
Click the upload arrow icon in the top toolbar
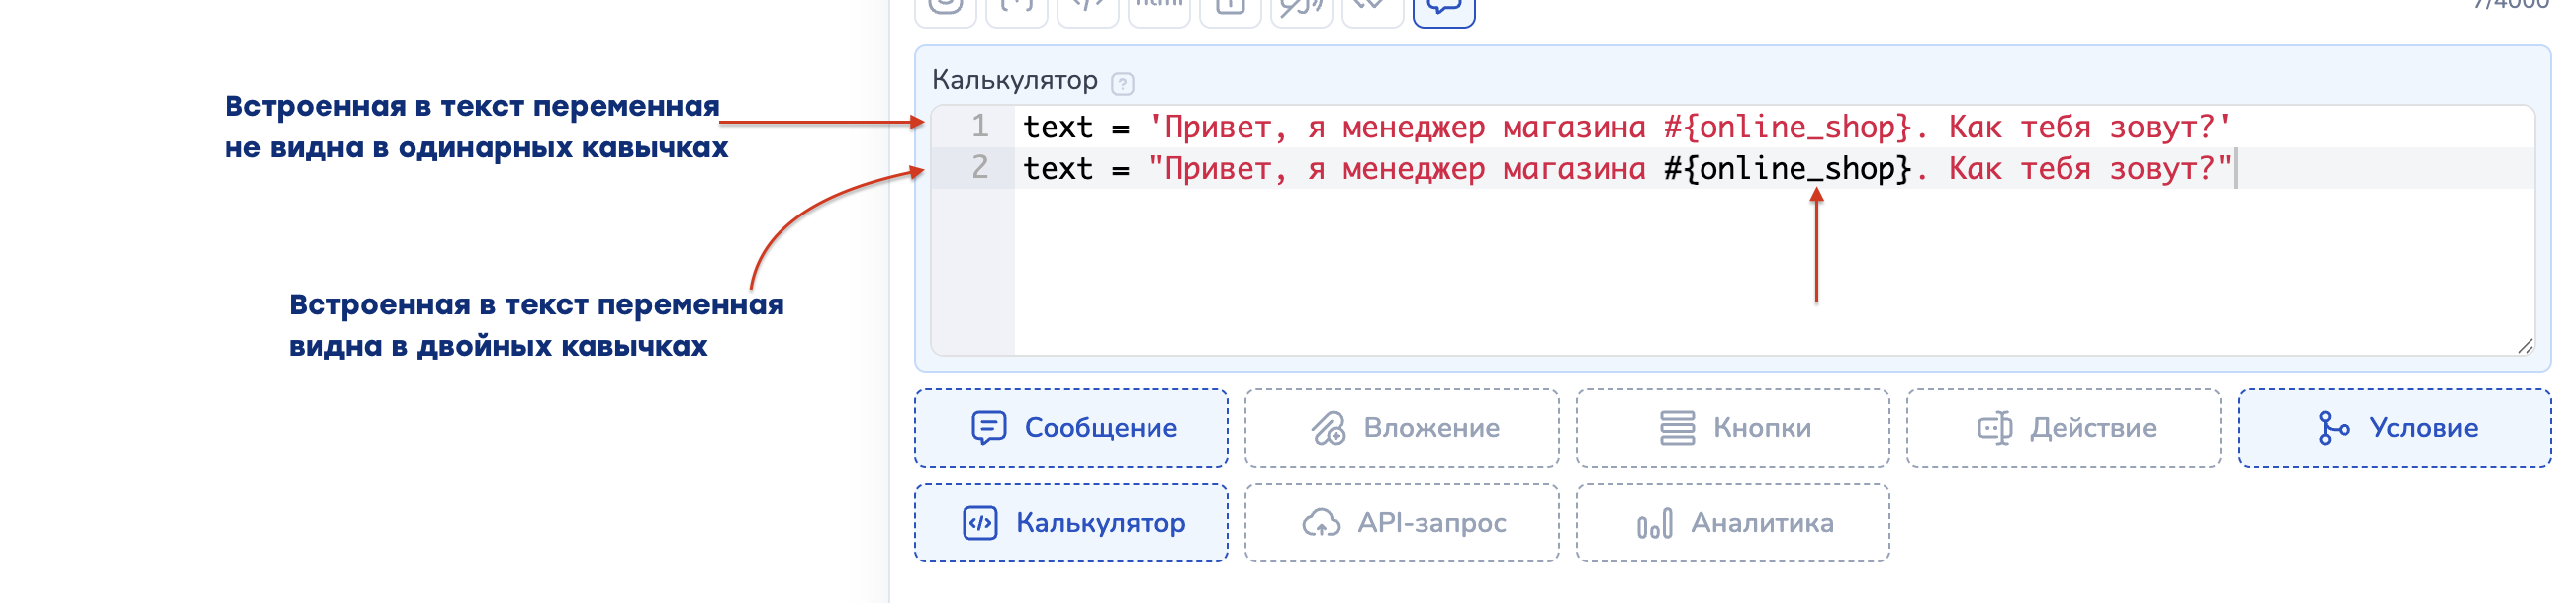1230,7
